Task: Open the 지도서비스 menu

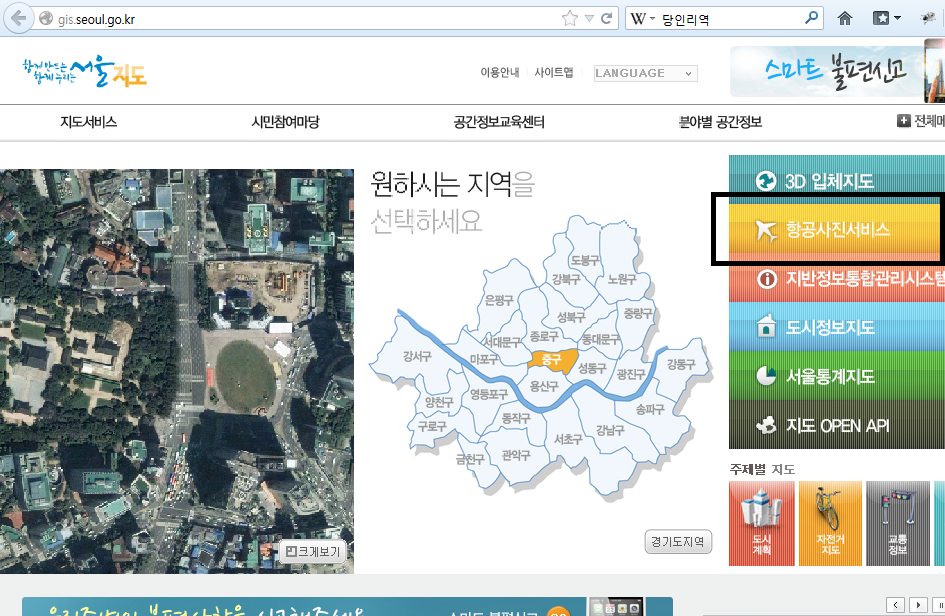Action: click(x=89, y=122)
